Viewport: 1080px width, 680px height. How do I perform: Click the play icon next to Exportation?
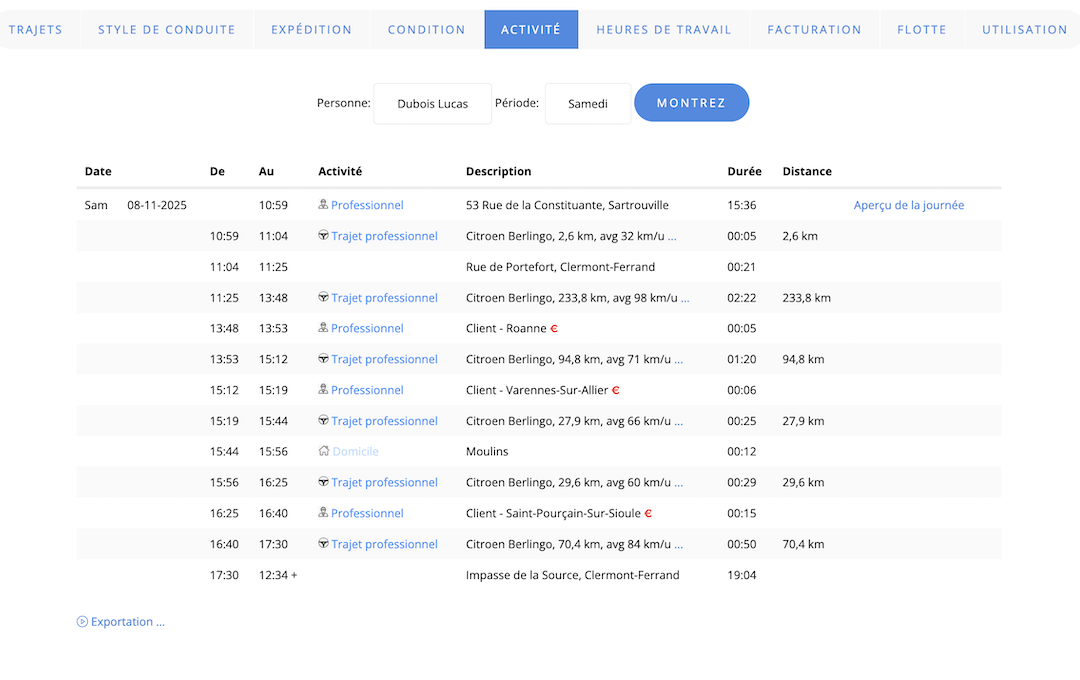(x=82, y=622)
